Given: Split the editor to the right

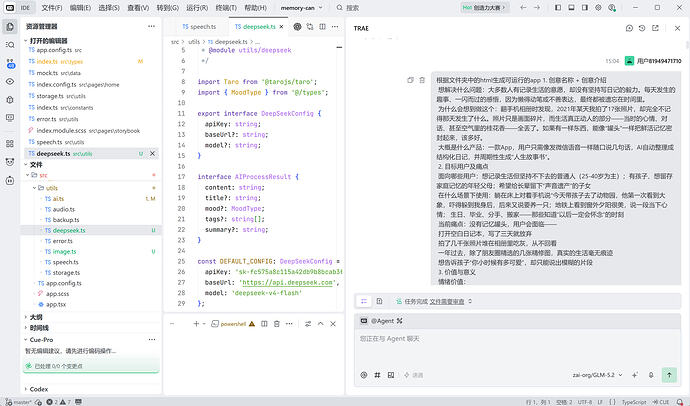Looking at the screenshot, I should pos(323,27).
